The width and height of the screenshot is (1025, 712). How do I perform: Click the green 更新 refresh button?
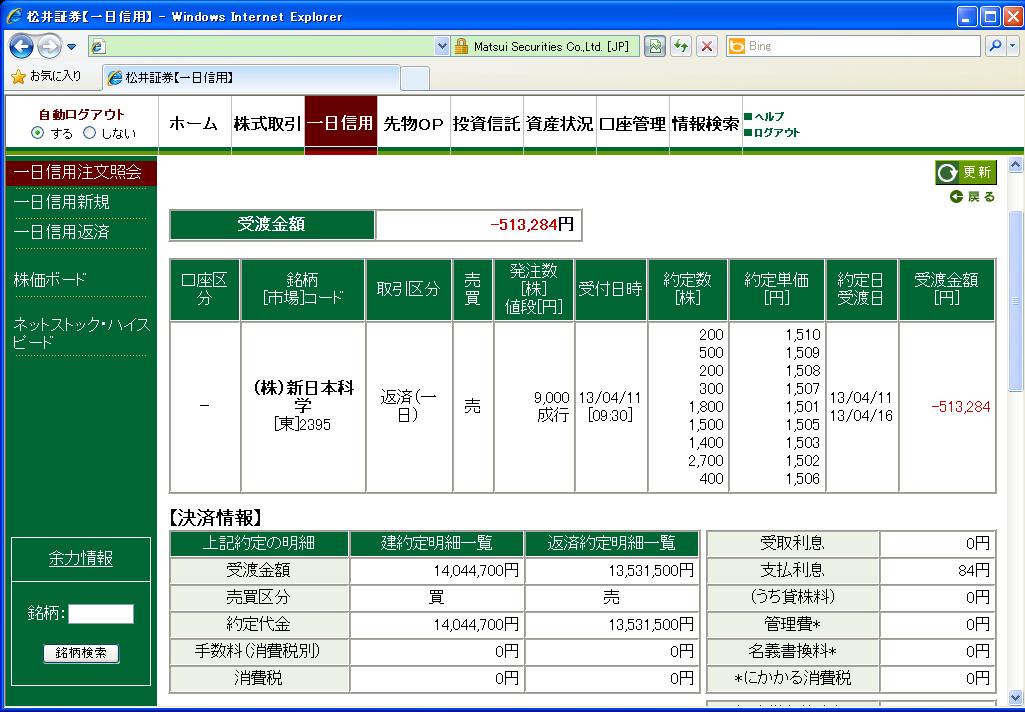(966, 172)
